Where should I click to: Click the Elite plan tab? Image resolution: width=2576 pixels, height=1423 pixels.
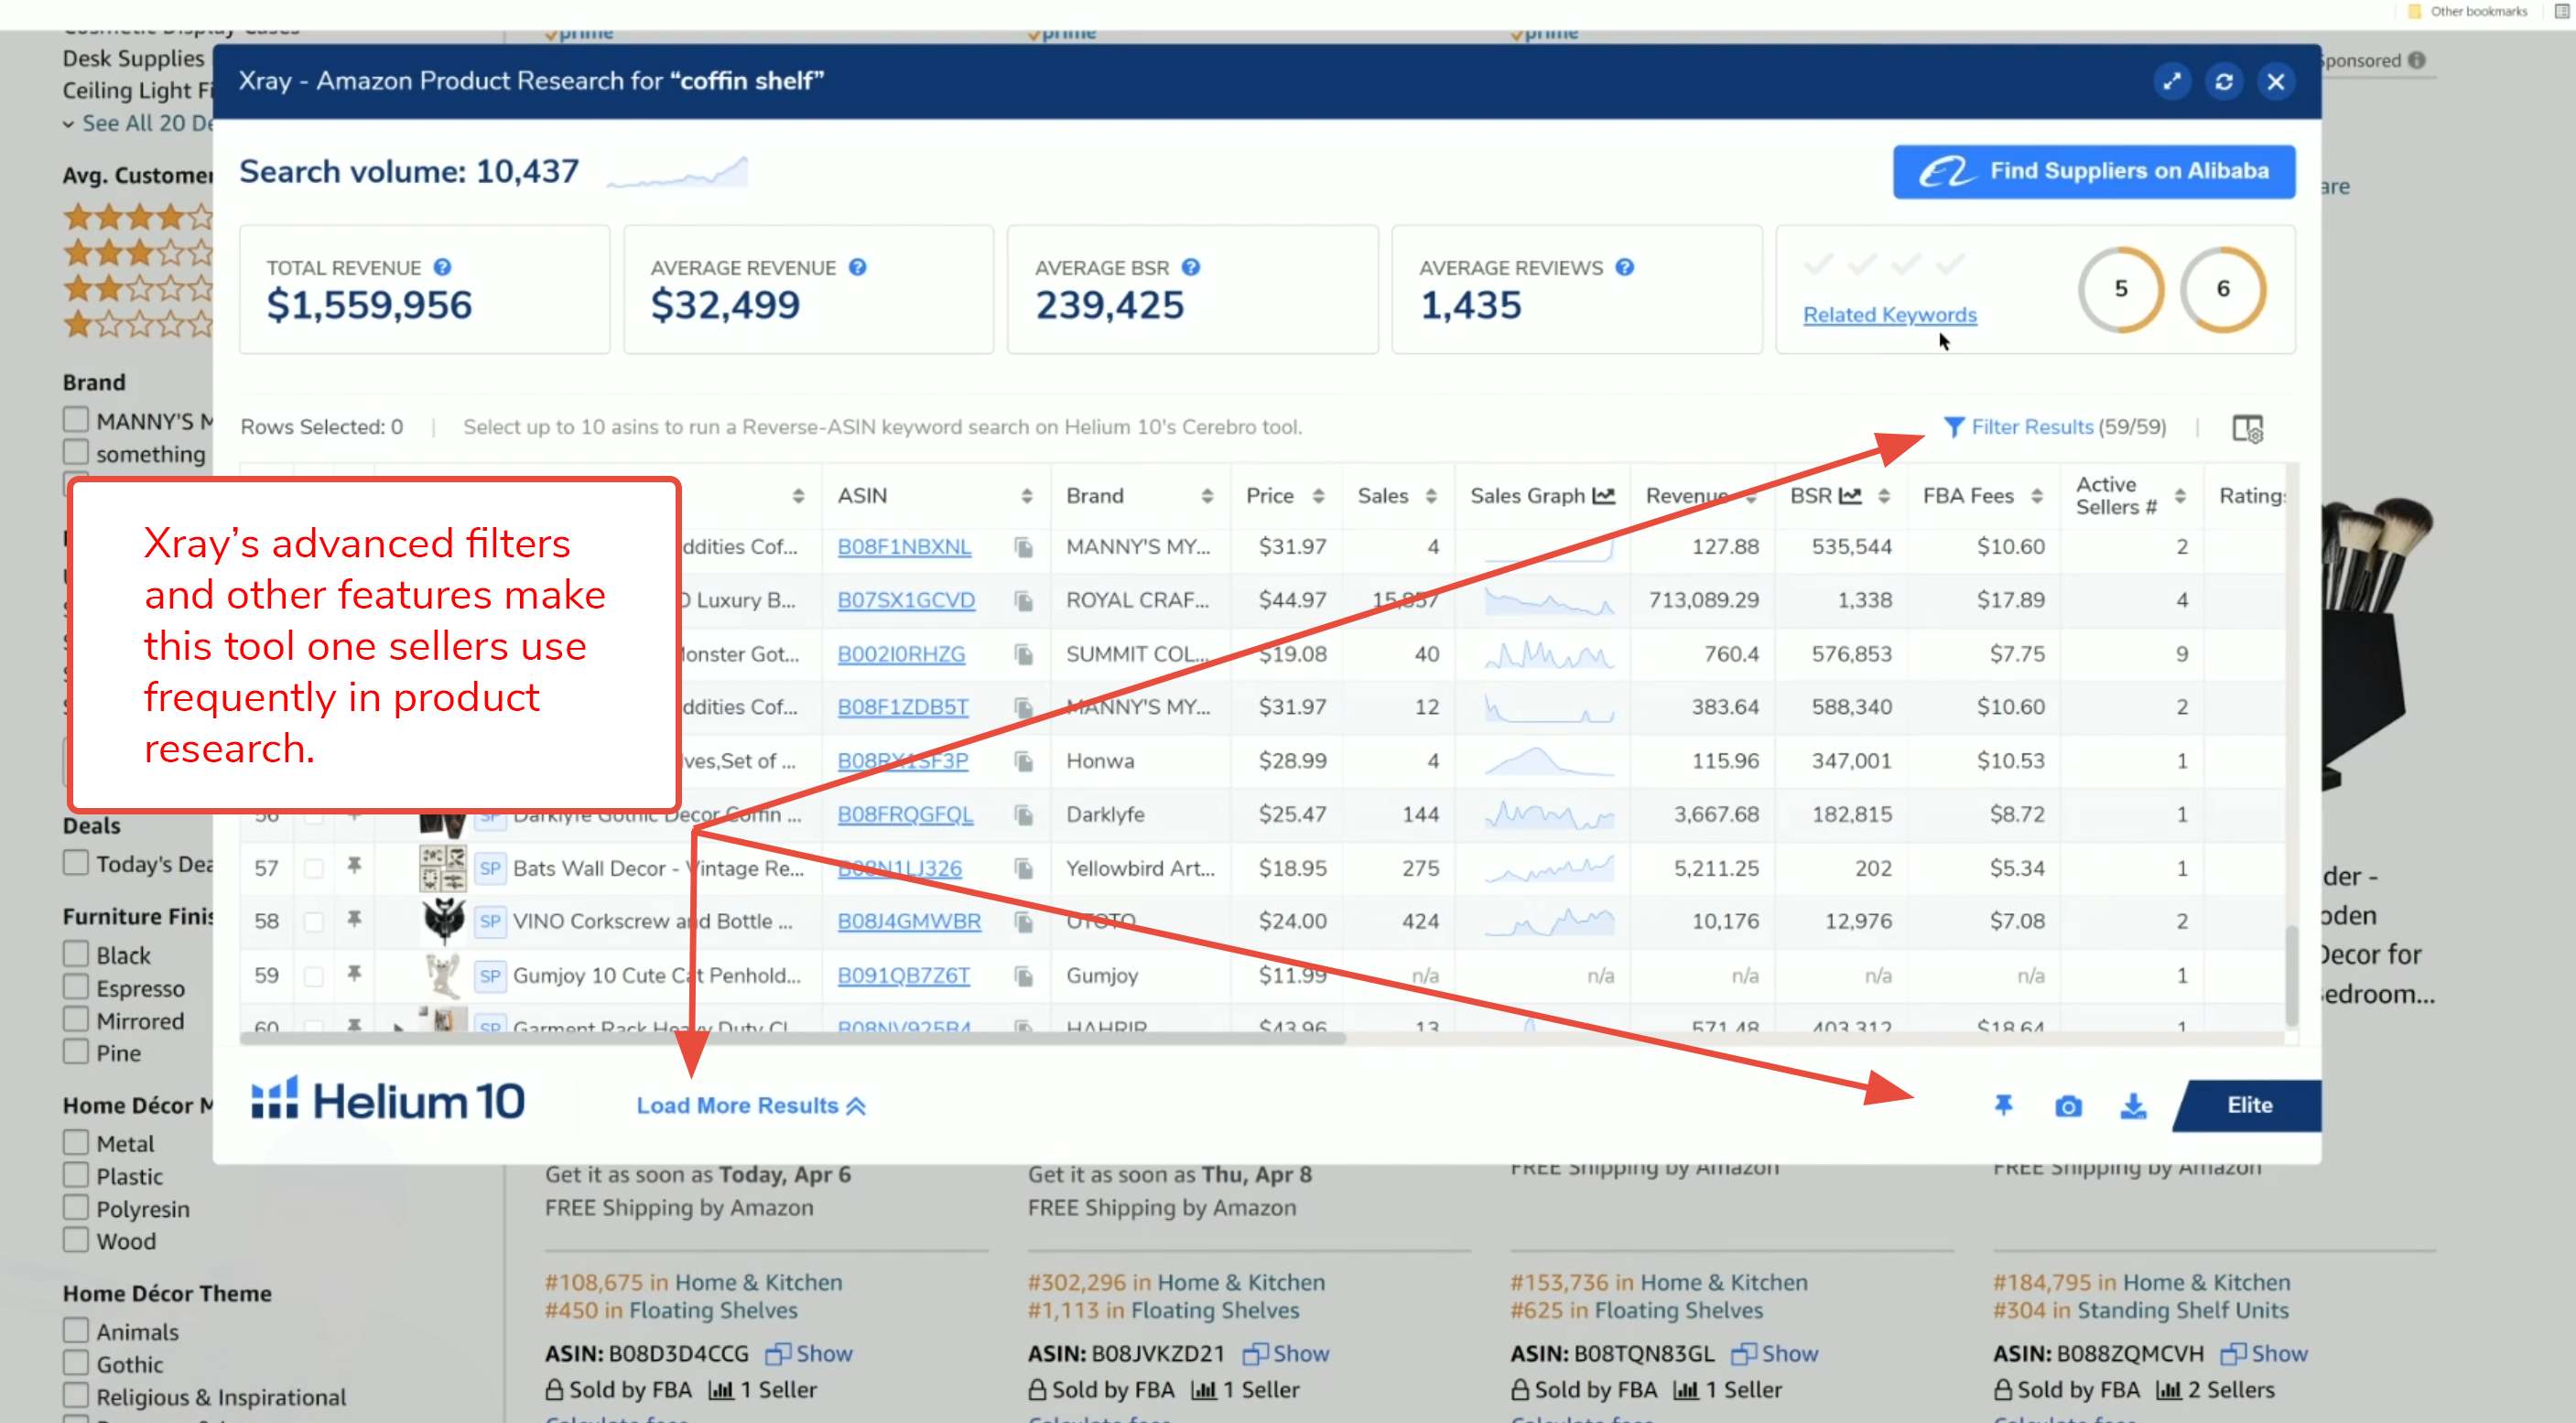coord(2248,1105)
